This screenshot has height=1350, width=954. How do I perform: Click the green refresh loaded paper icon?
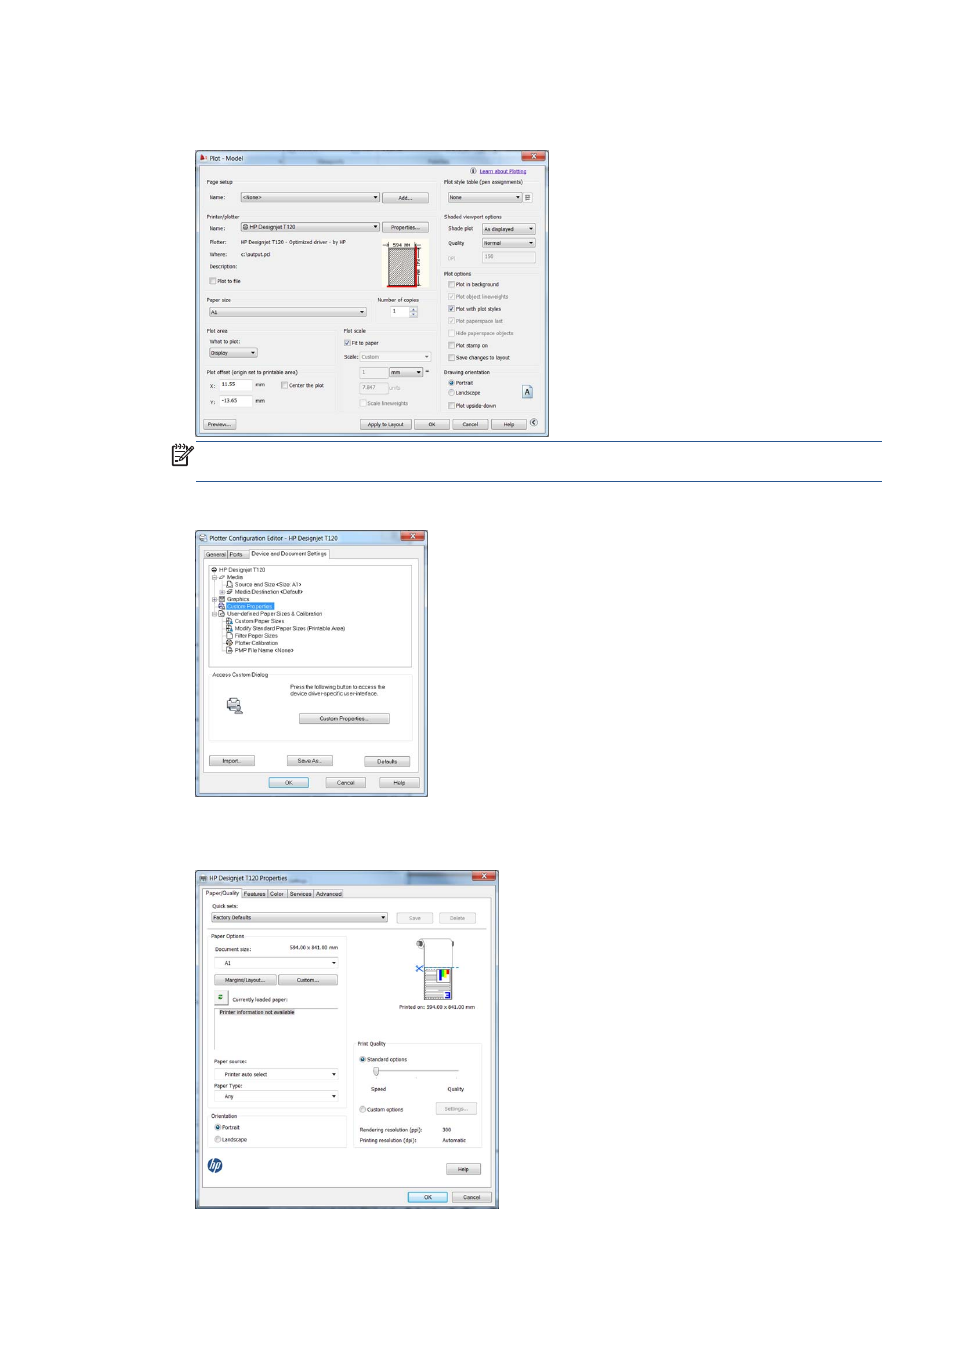221,998
